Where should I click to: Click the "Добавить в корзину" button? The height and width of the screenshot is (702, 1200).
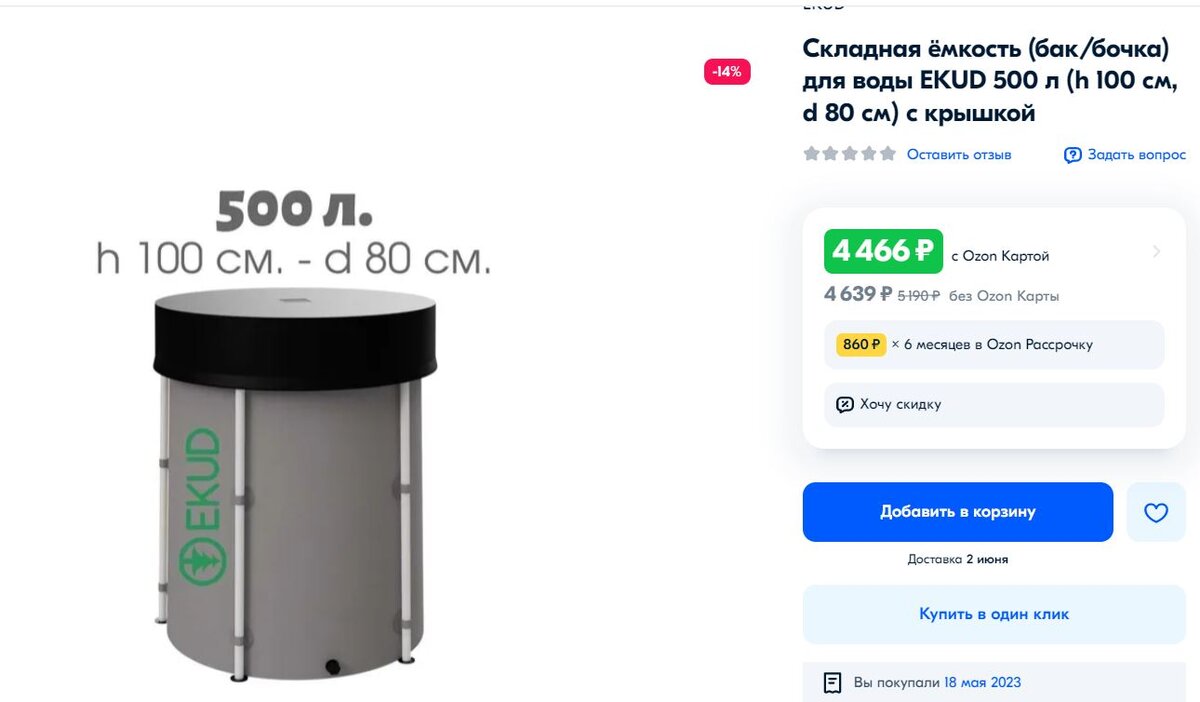pyautogui.click(x=957, y=511)
